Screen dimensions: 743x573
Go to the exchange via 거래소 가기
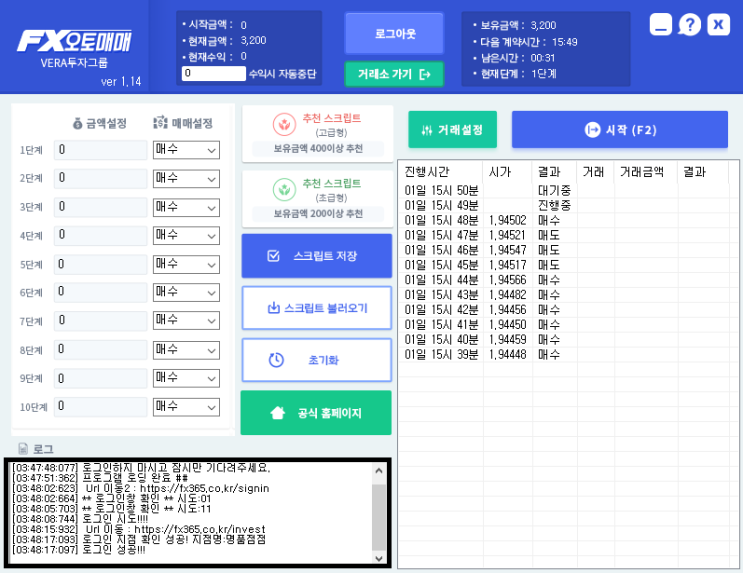(x=394, y=74)
